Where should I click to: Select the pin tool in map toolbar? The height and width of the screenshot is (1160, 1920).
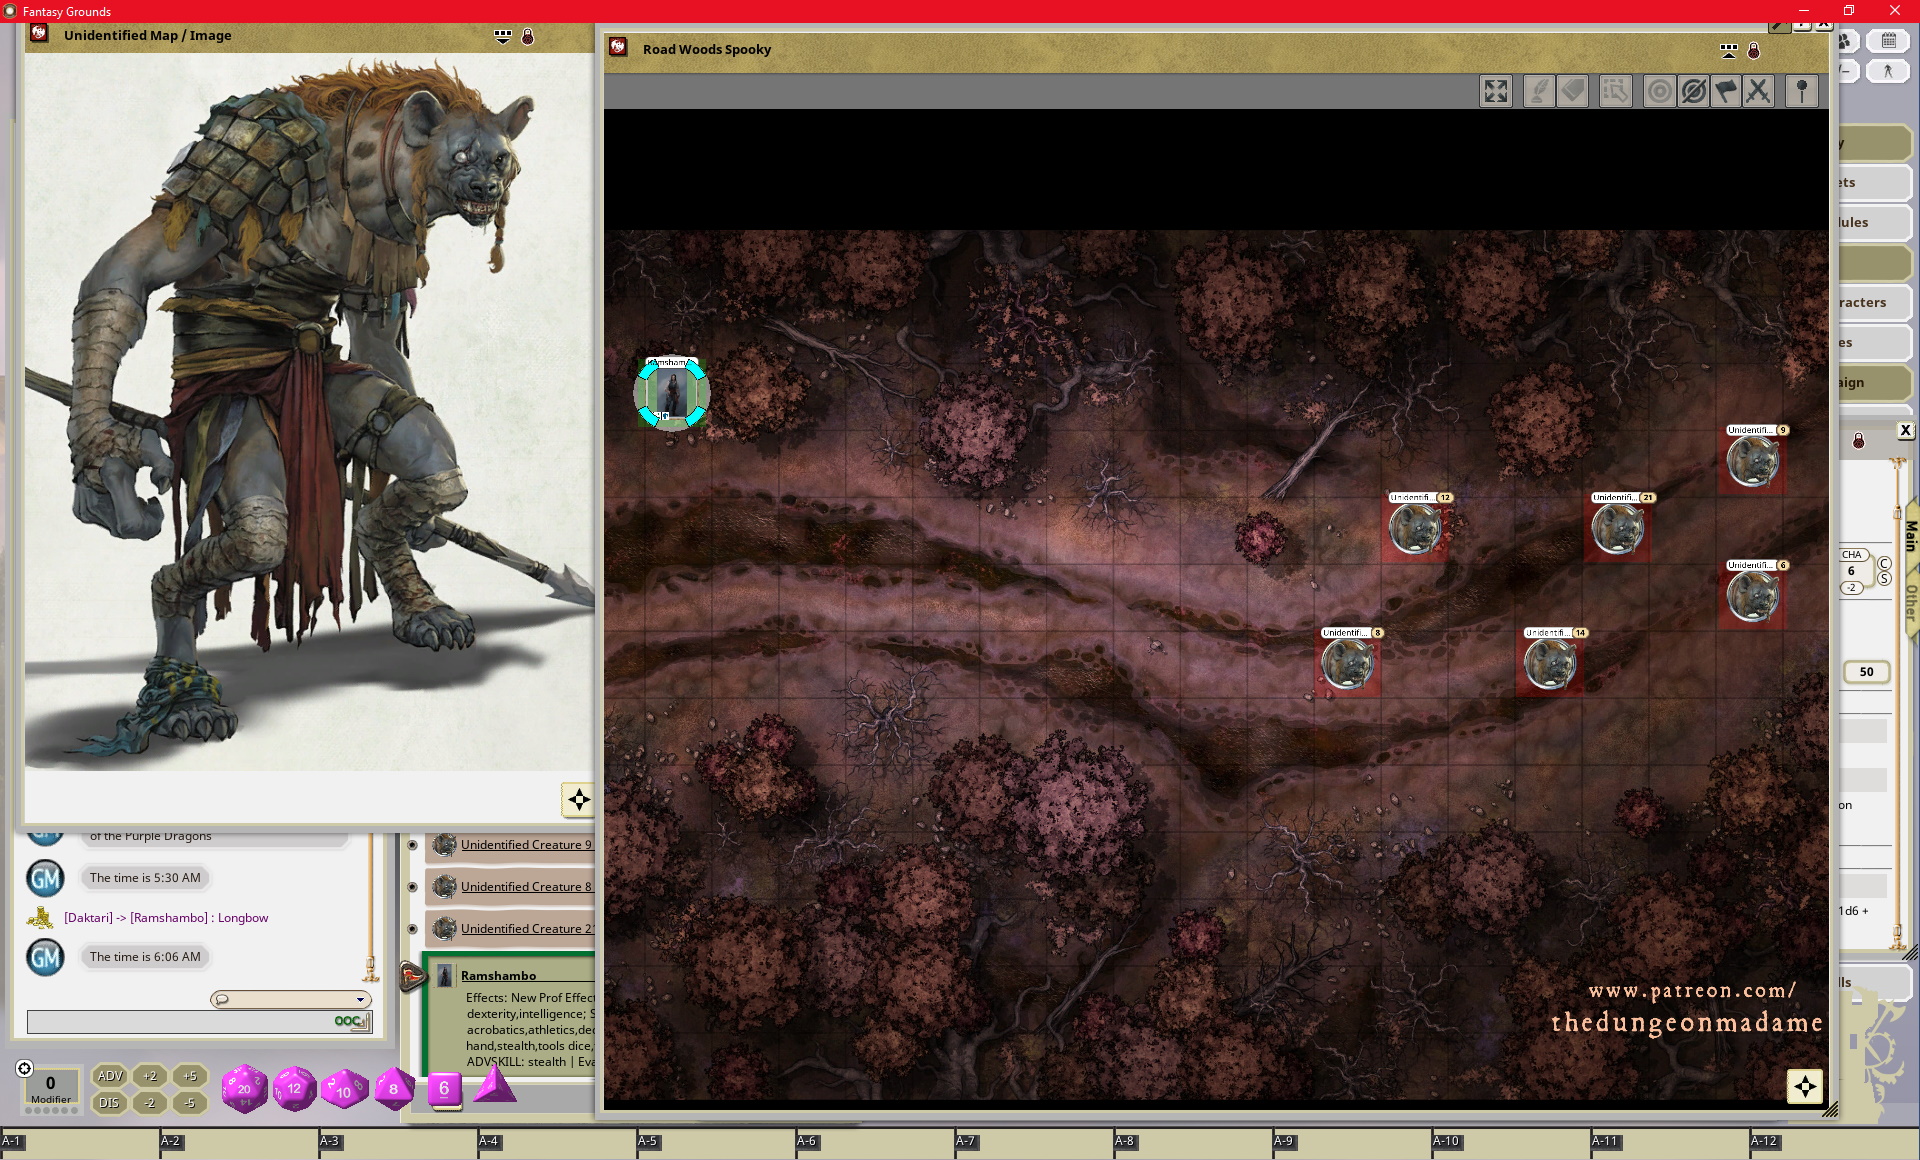coord(1802,92)
